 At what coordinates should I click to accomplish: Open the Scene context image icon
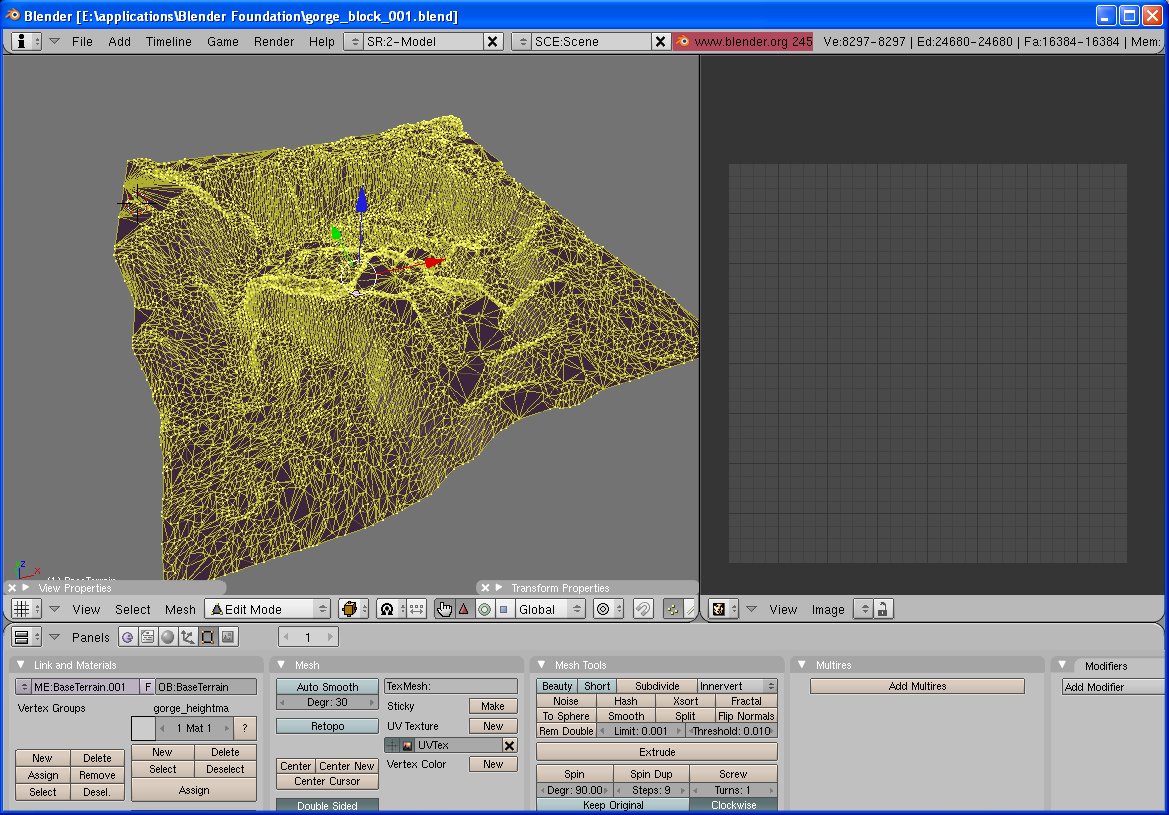228,637
